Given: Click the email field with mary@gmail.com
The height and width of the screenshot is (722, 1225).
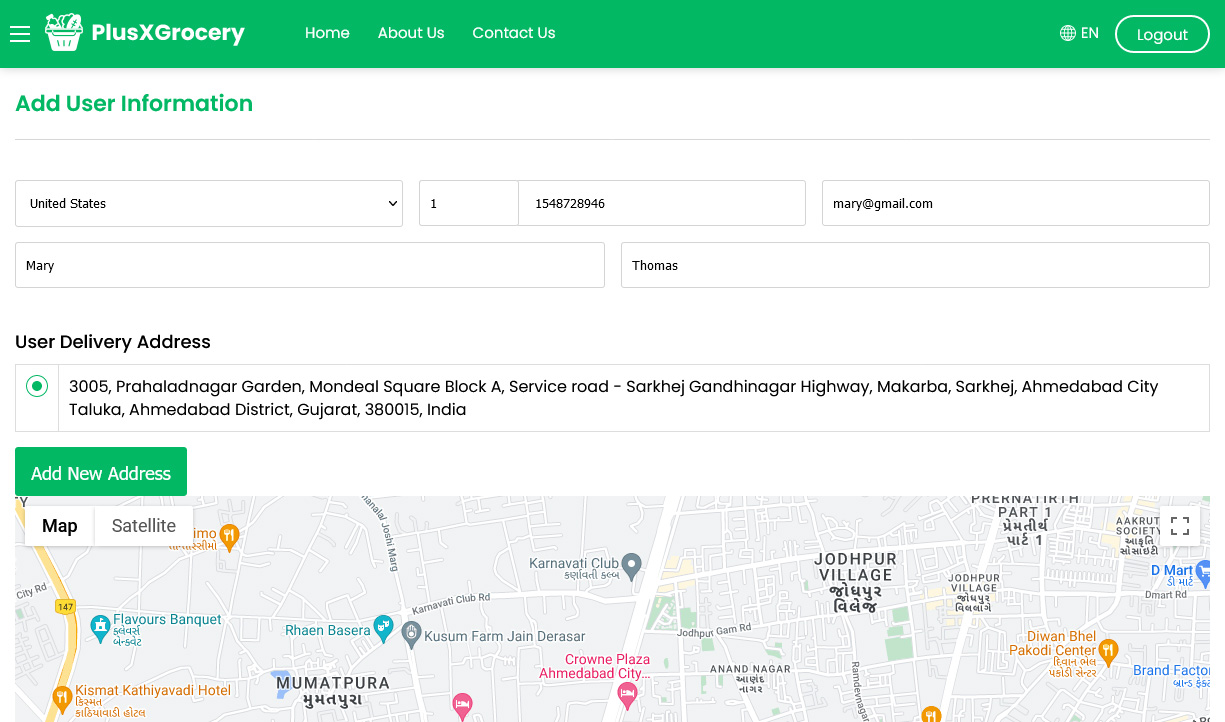Looking at the screenshot, I should 1016,203.
